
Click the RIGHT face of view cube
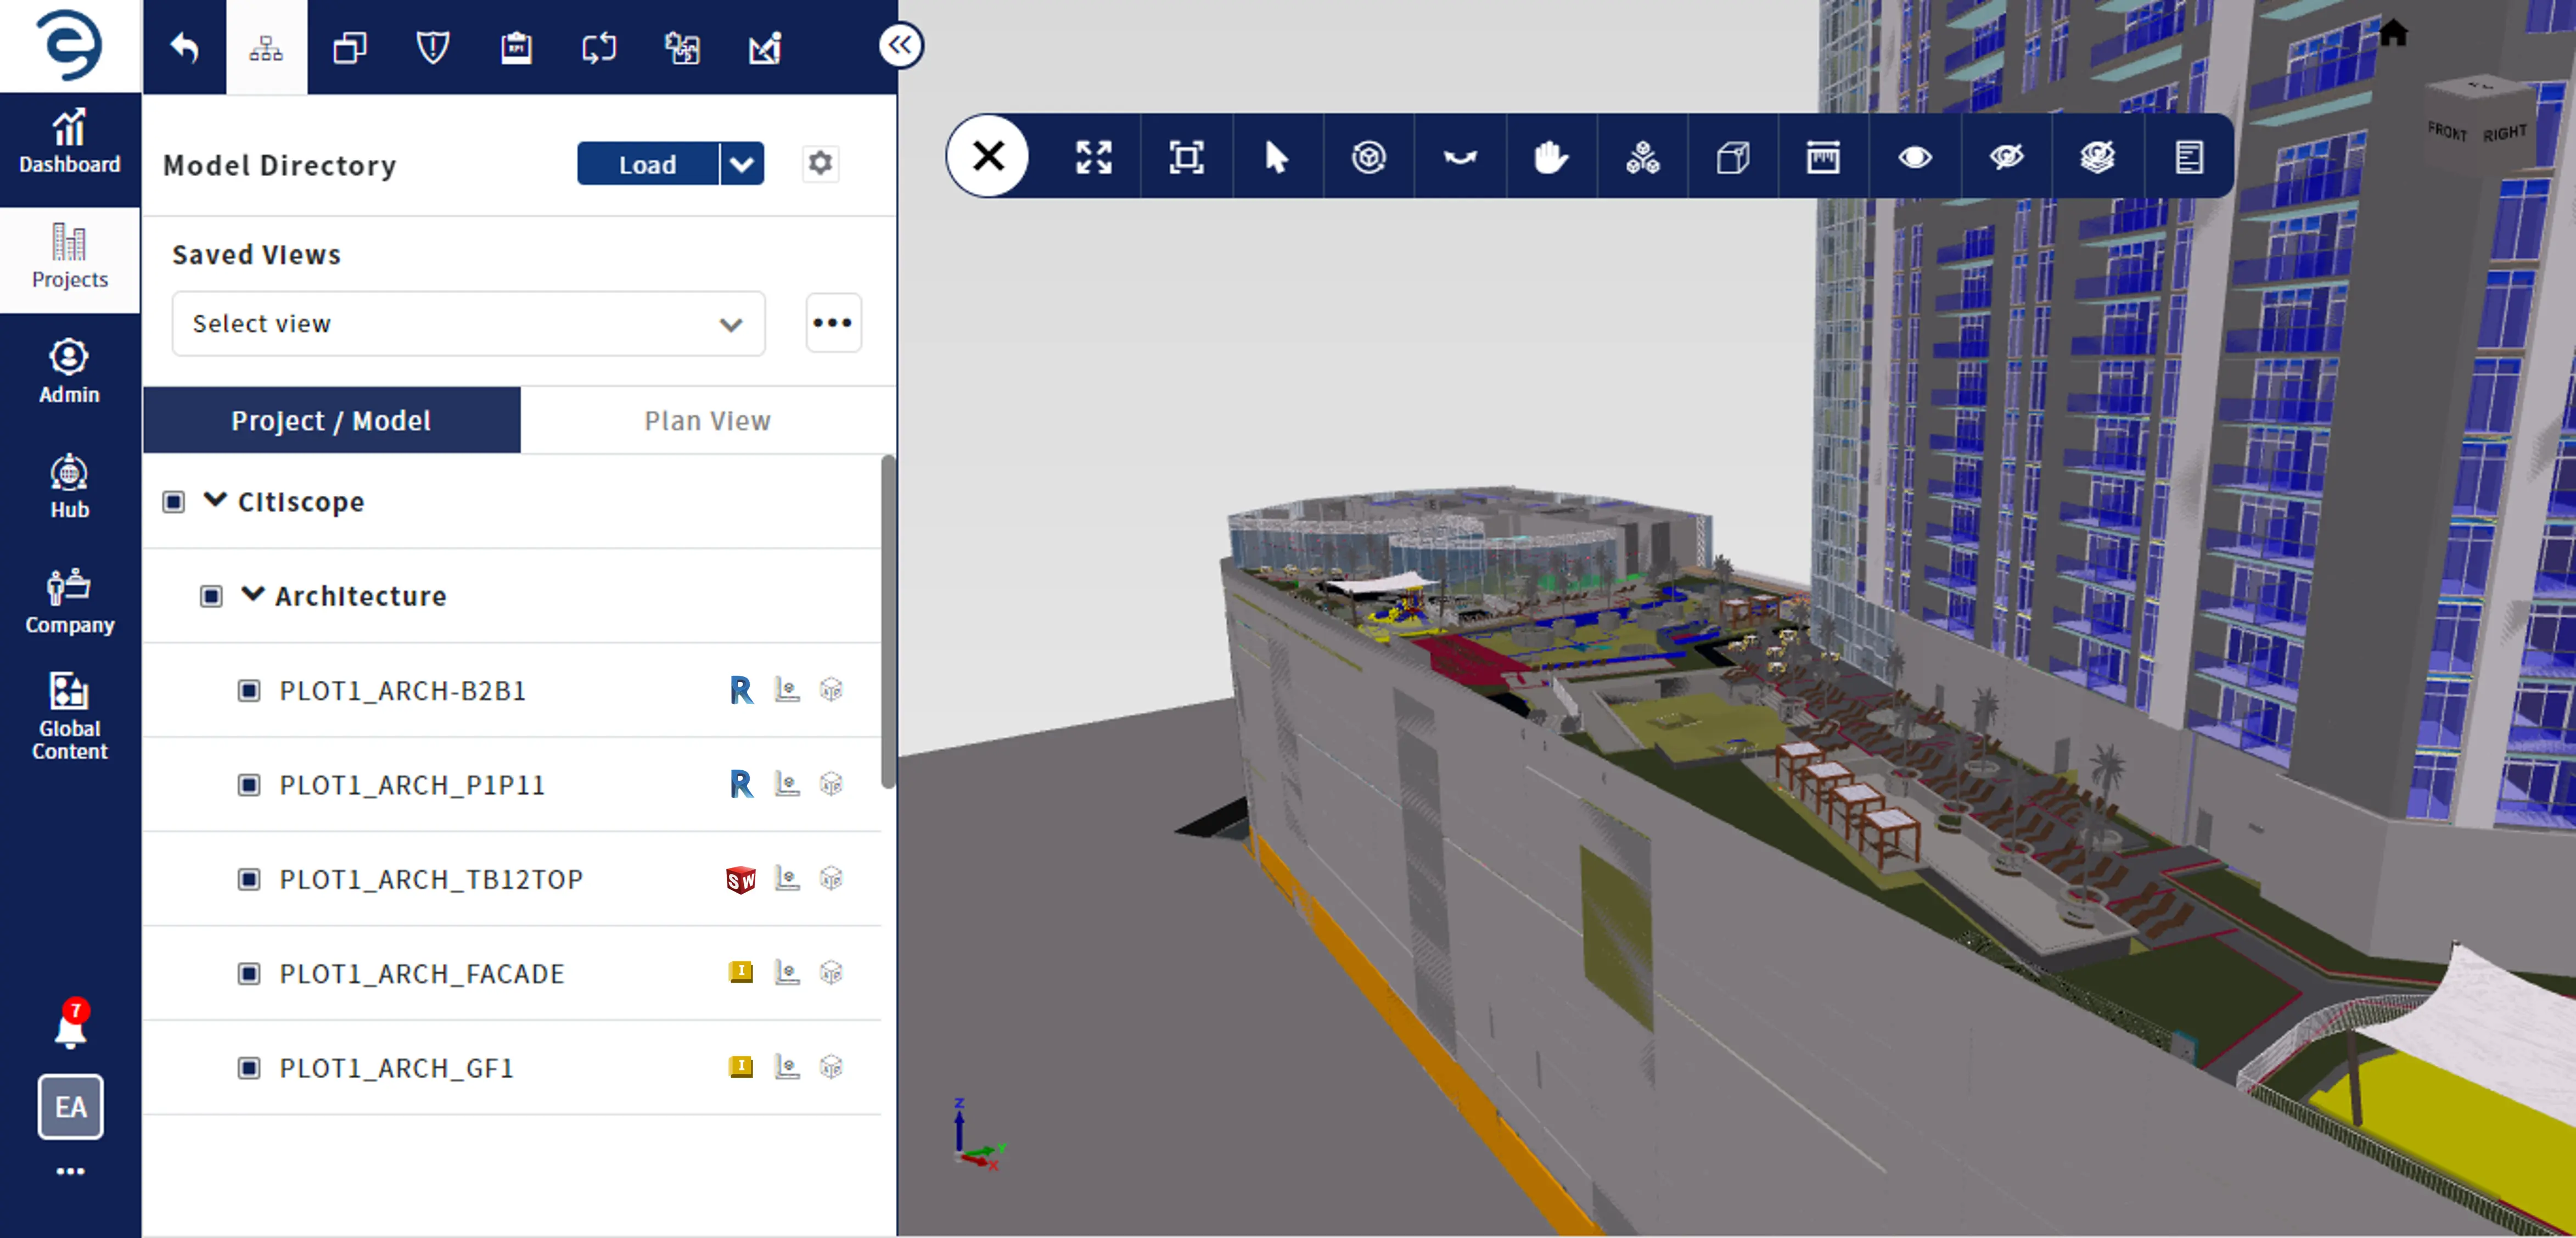point(2505,132)
